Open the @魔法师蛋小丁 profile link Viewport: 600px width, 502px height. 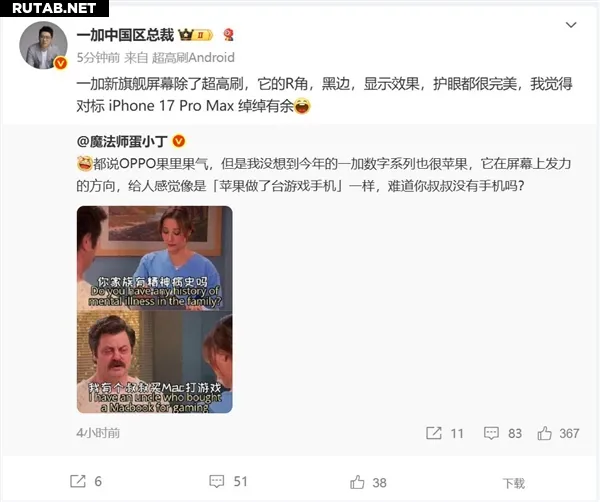122,142
